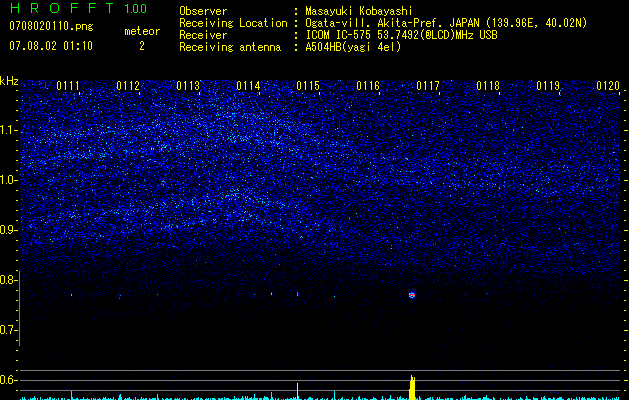
Task: Click the Receiver label
Action: pos(203,35)
